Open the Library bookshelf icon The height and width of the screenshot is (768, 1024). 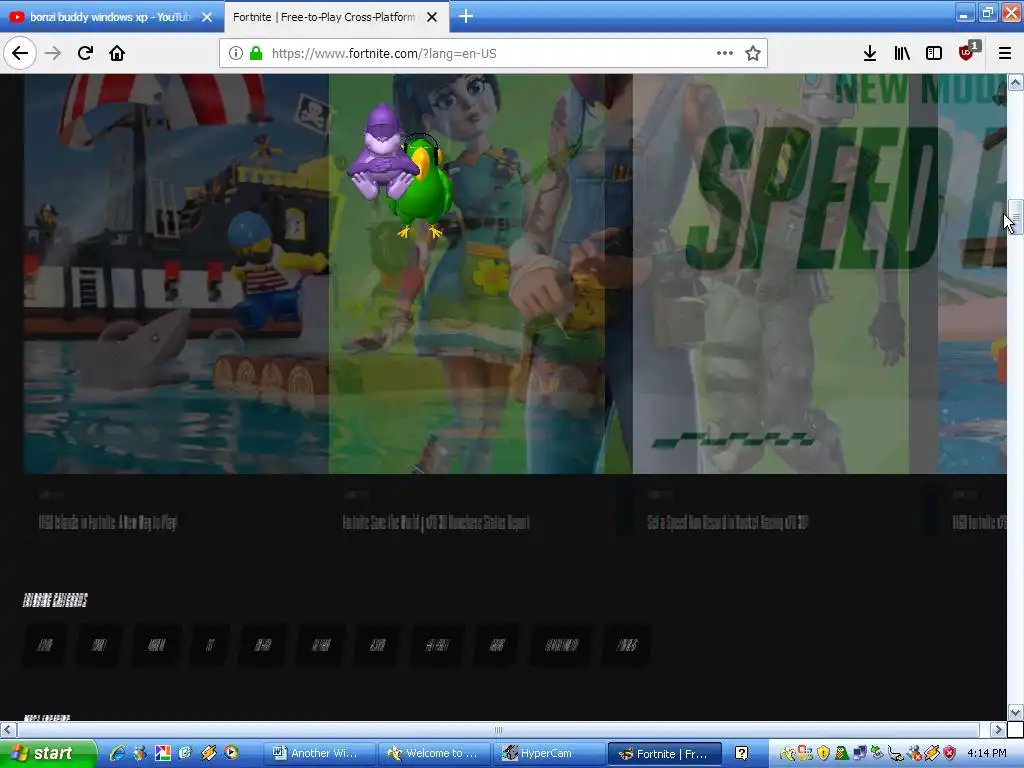pos(902,53)
